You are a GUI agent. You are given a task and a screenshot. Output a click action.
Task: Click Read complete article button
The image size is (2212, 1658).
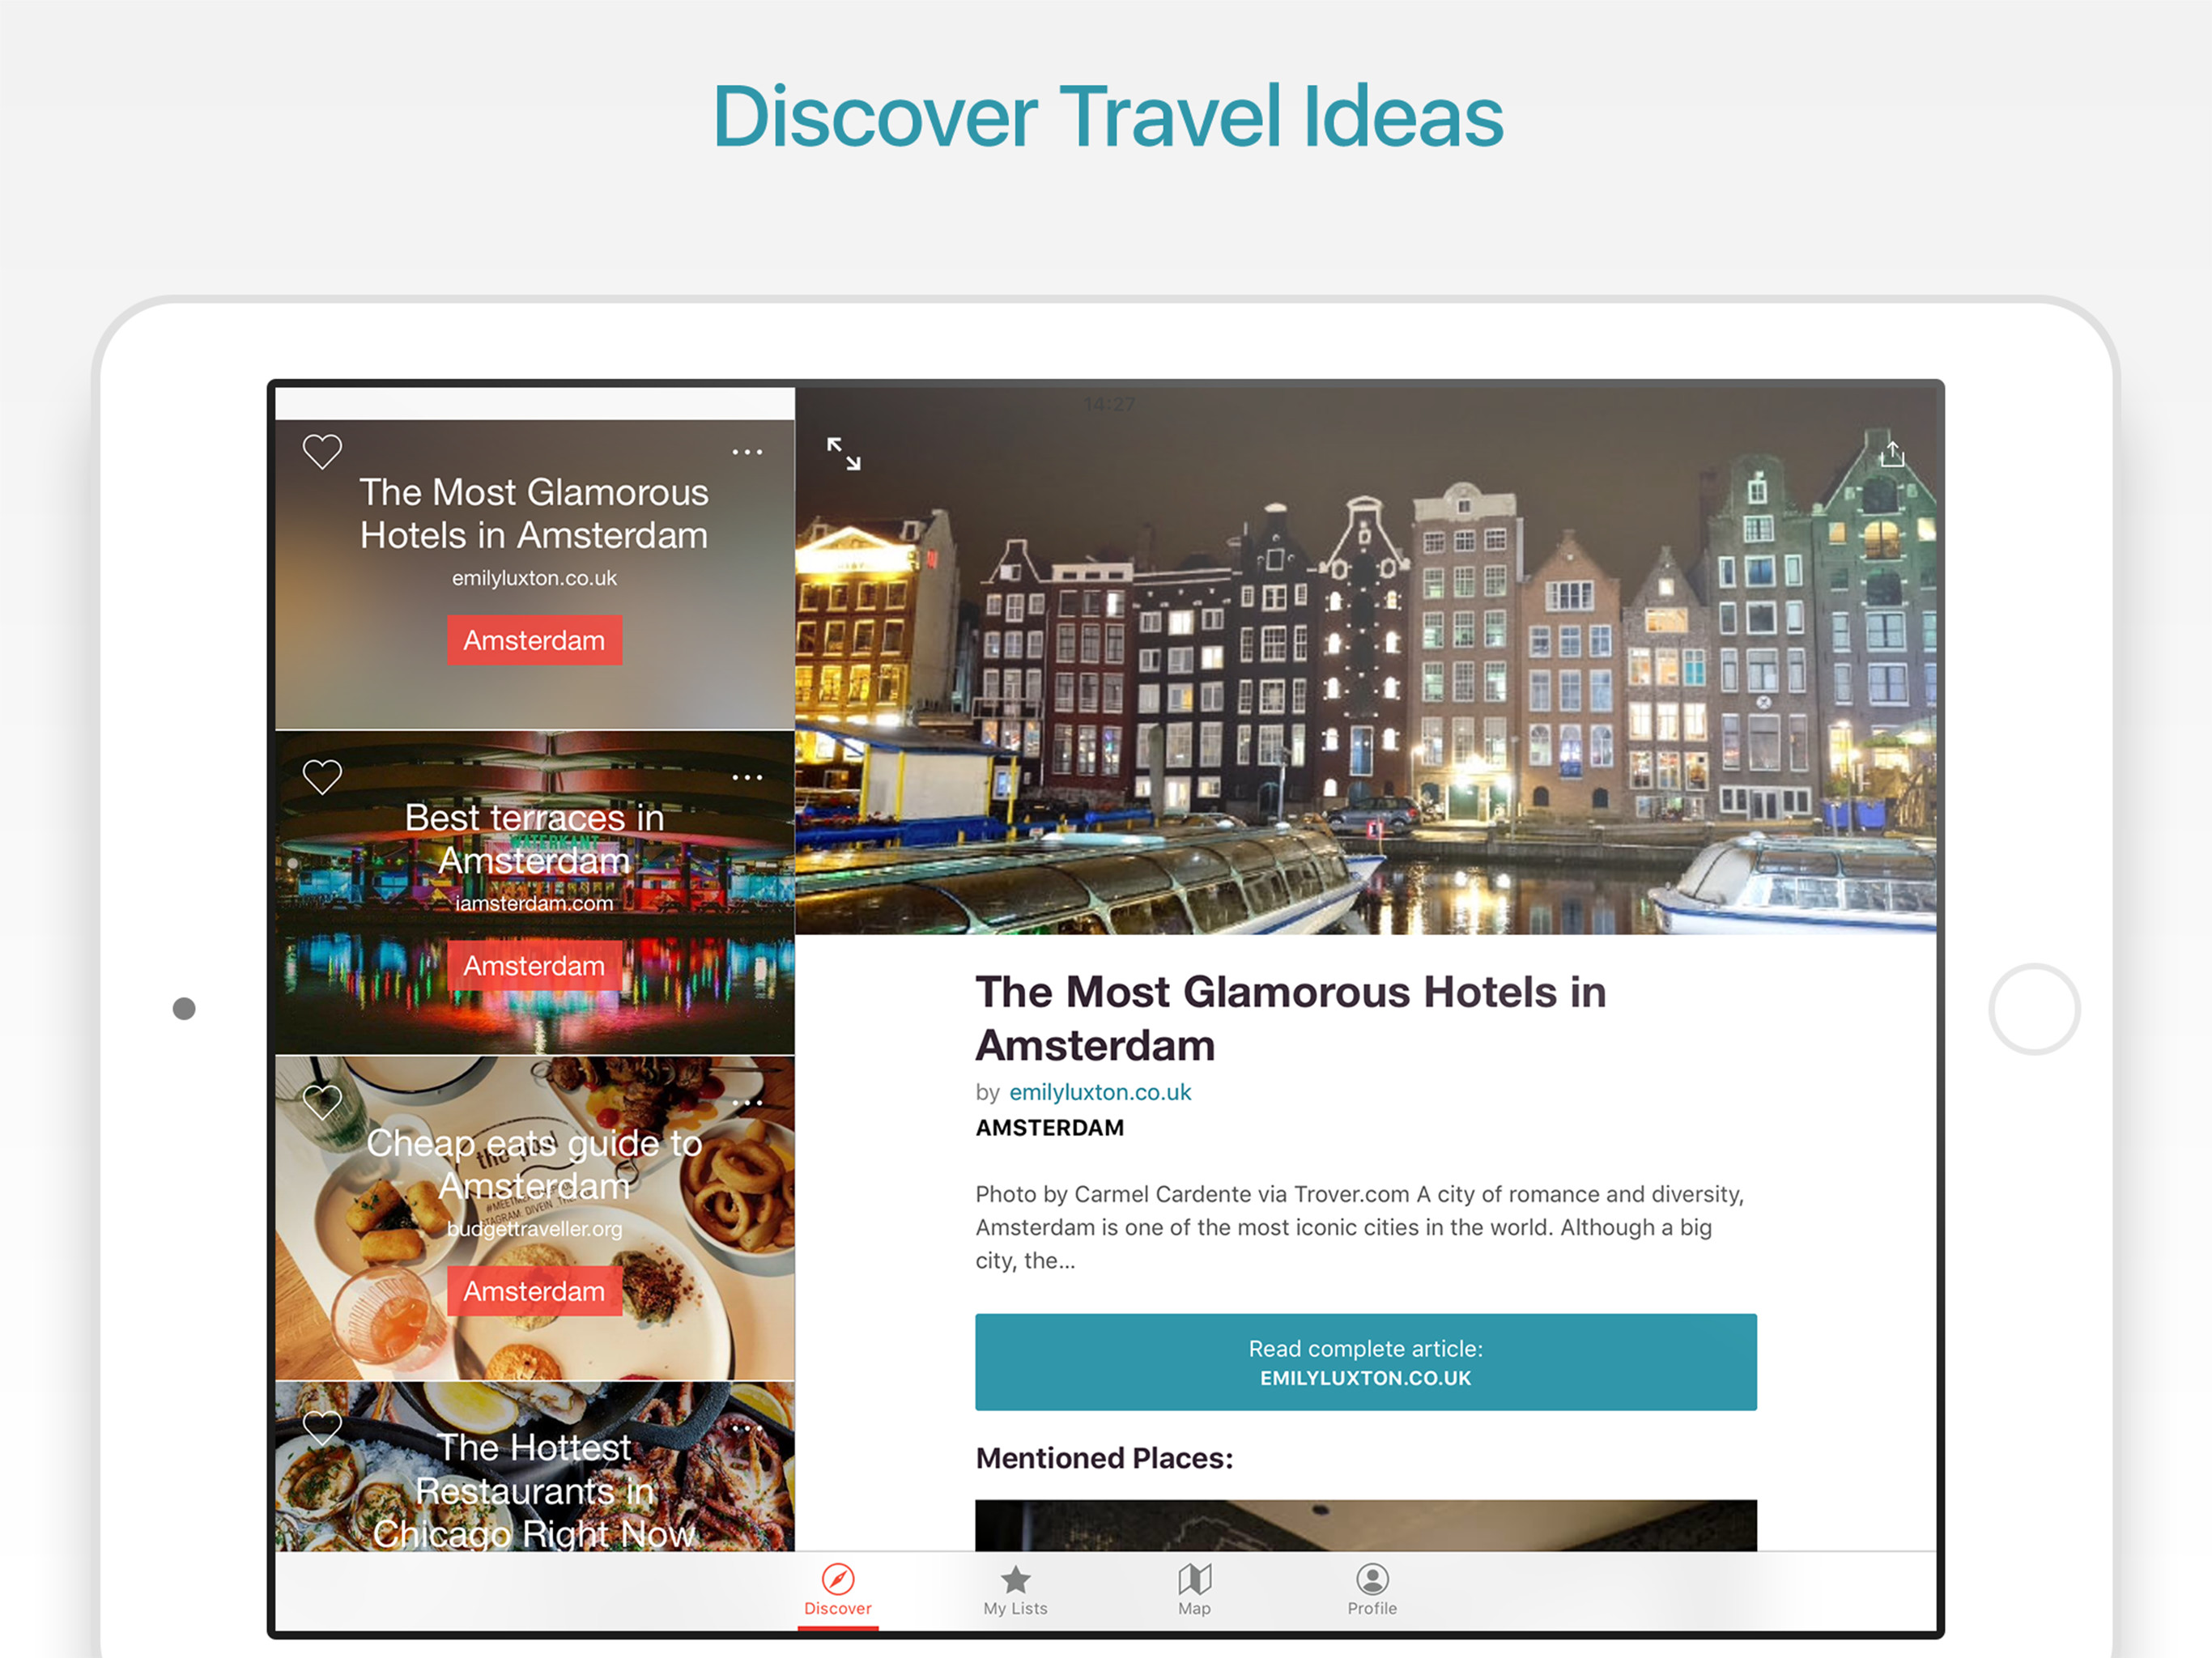coord(1366,1362)
